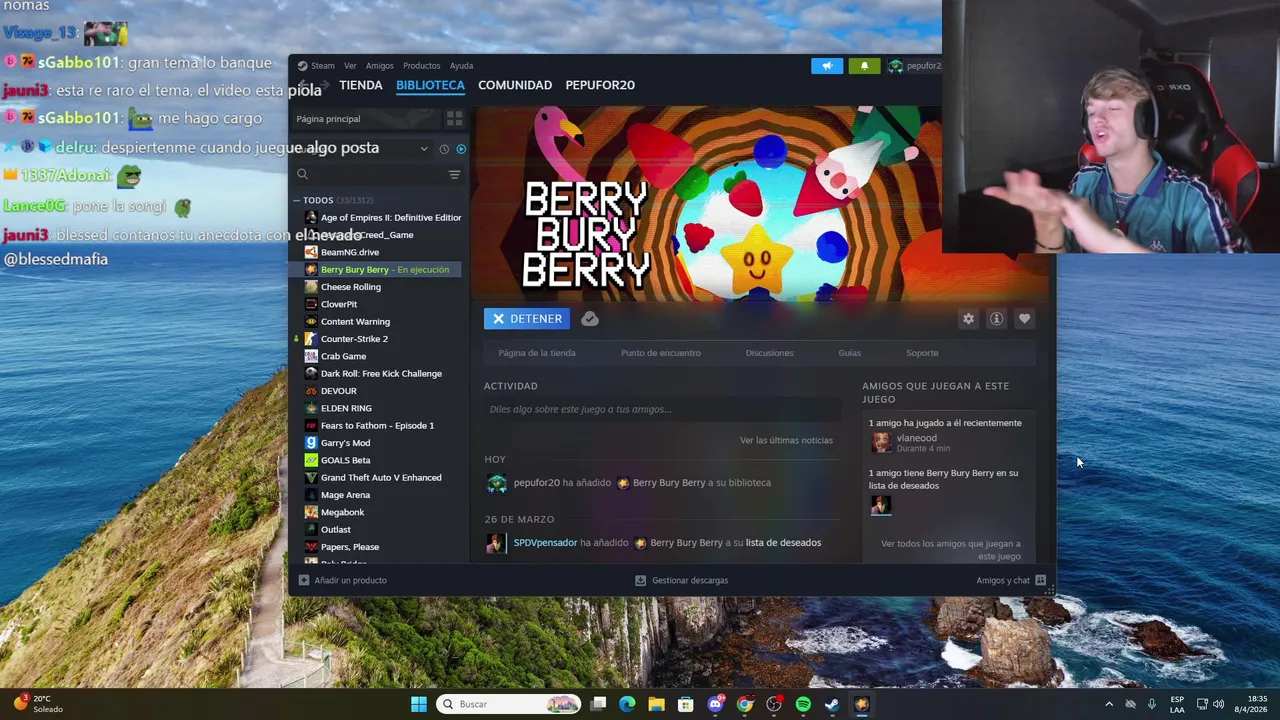1280x720 pixels.
Task: Open Discusiones link
Action: [x=770, y=353]
